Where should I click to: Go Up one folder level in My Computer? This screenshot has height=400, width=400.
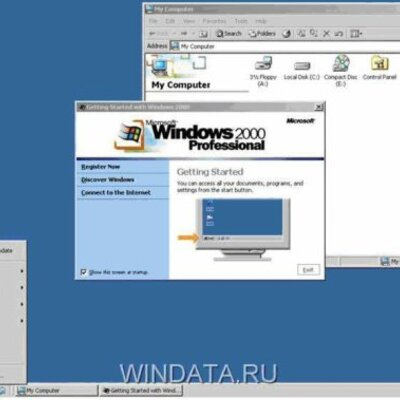(203, 34)
